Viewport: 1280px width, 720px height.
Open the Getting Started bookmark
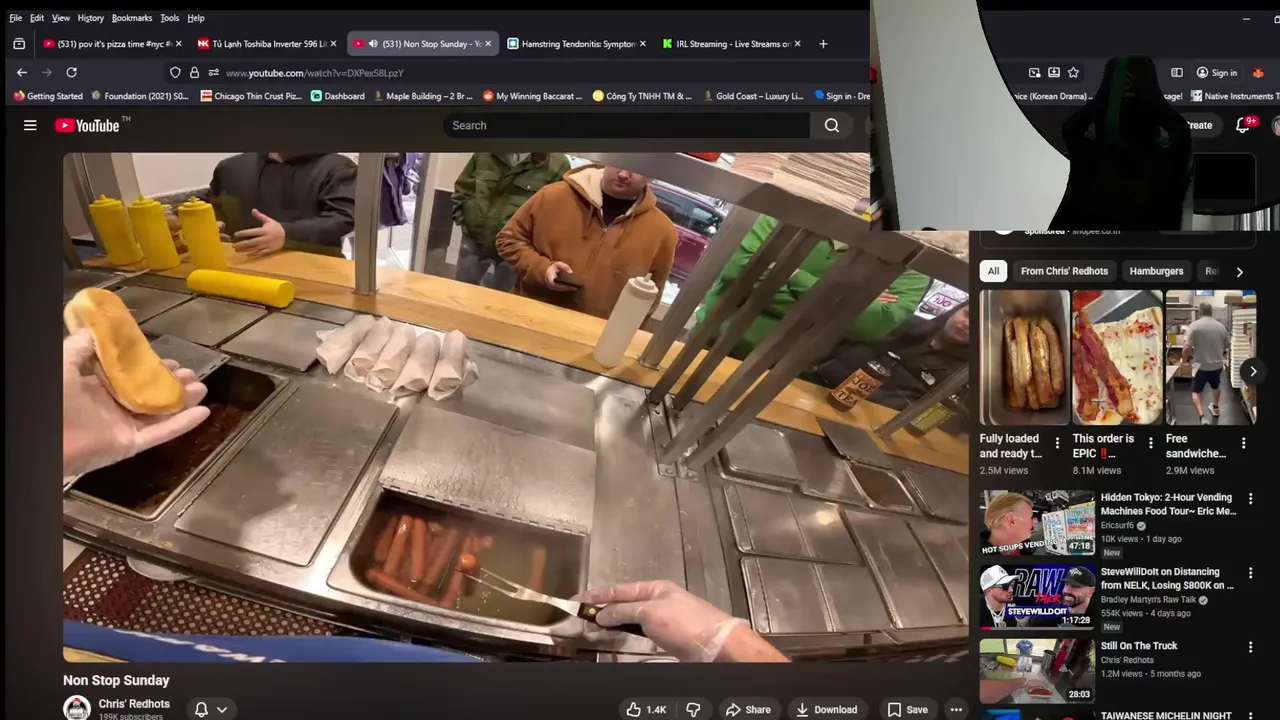click(x=48, y=96)
